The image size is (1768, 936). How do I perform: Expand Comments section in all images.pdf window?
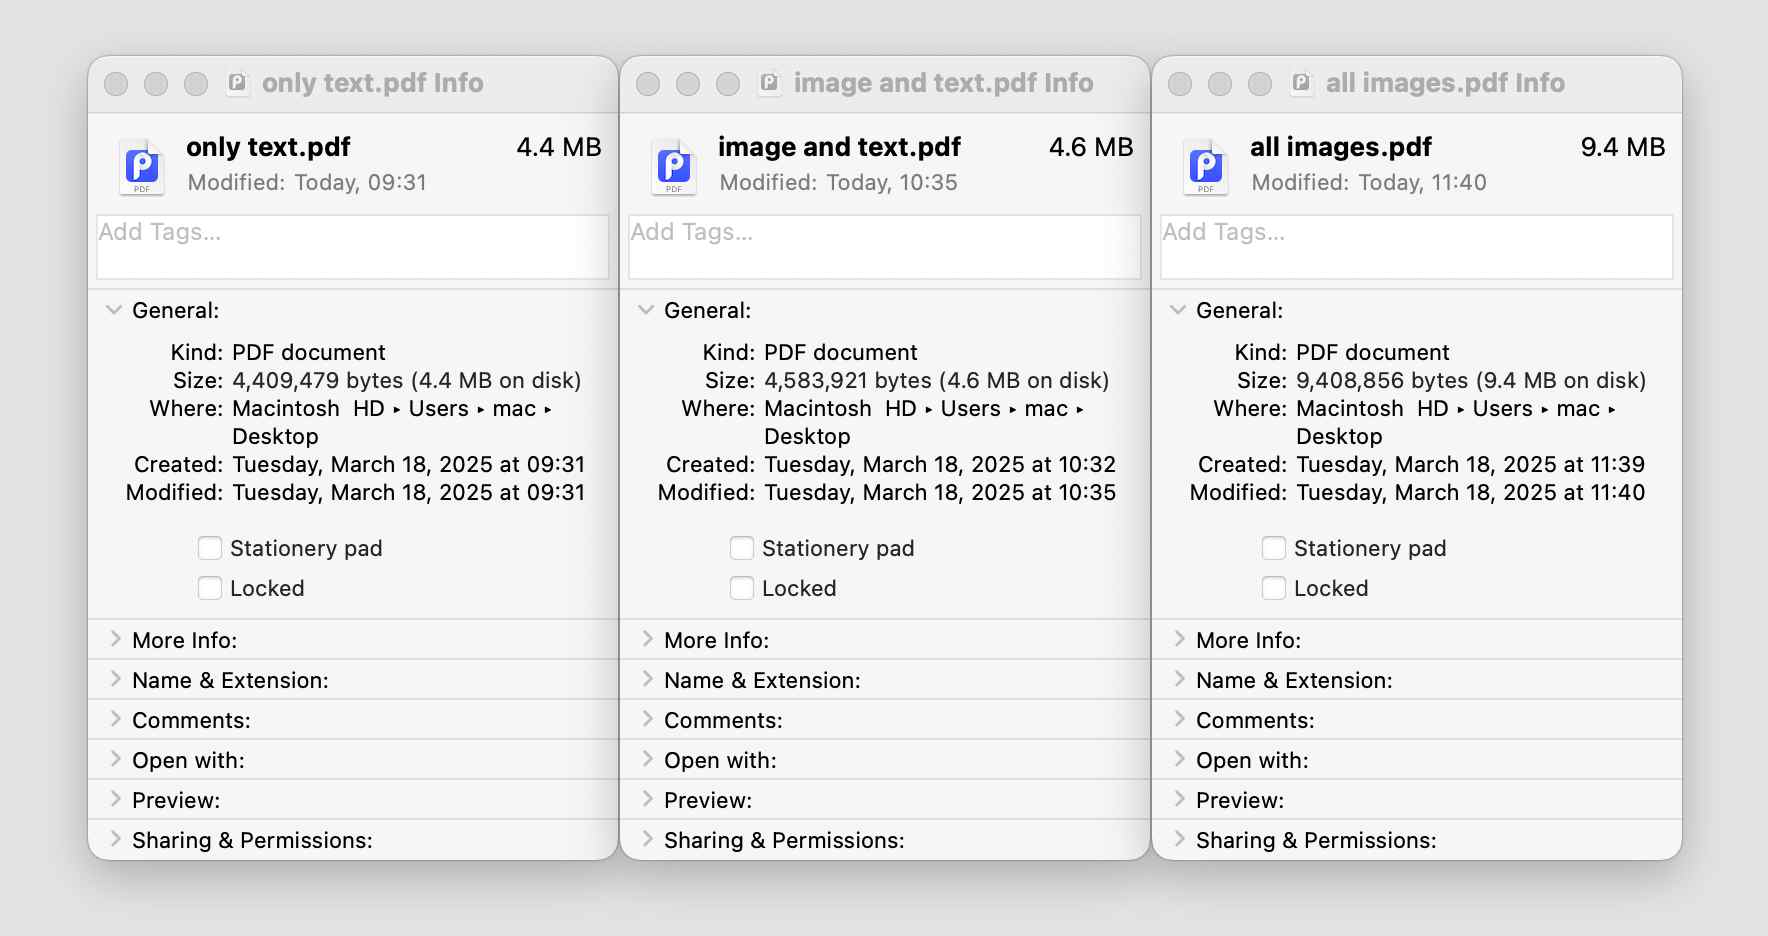click(1179, 719)
